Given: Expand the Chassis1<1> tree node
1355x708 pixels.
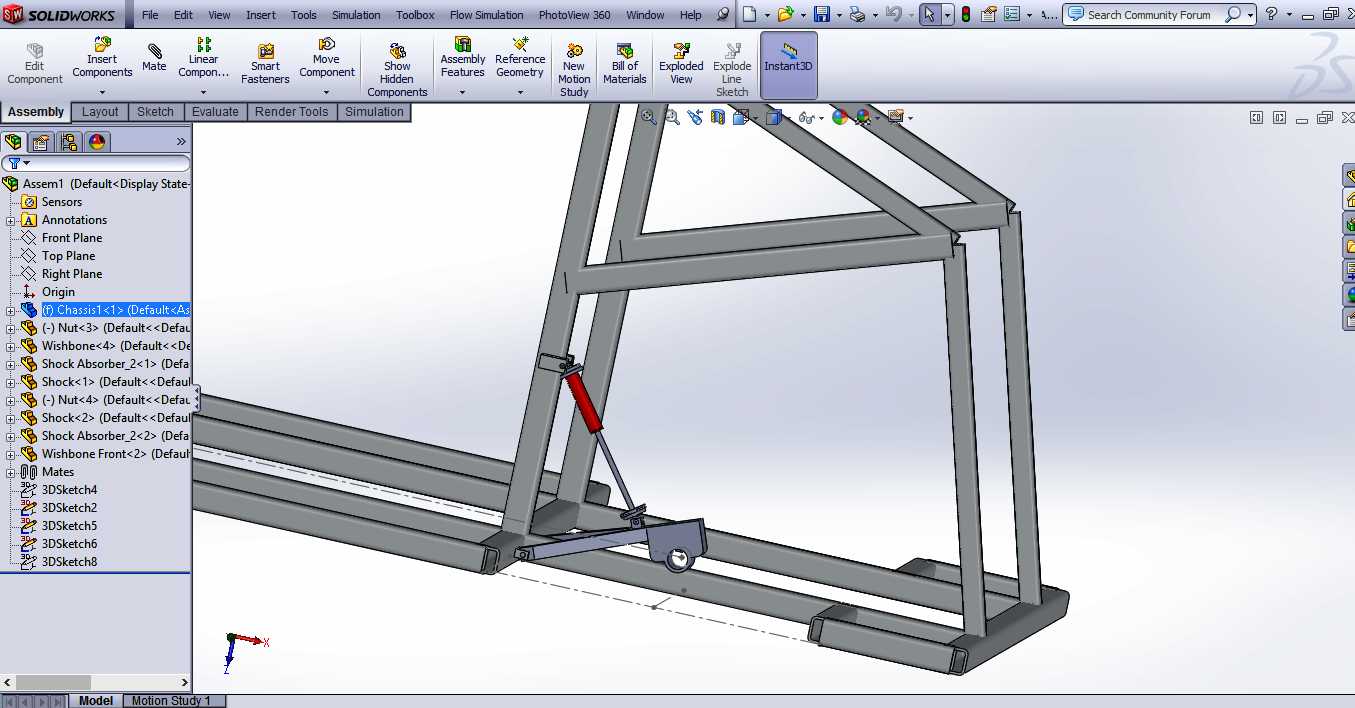Looking at the screenshot, I should 11,310.
